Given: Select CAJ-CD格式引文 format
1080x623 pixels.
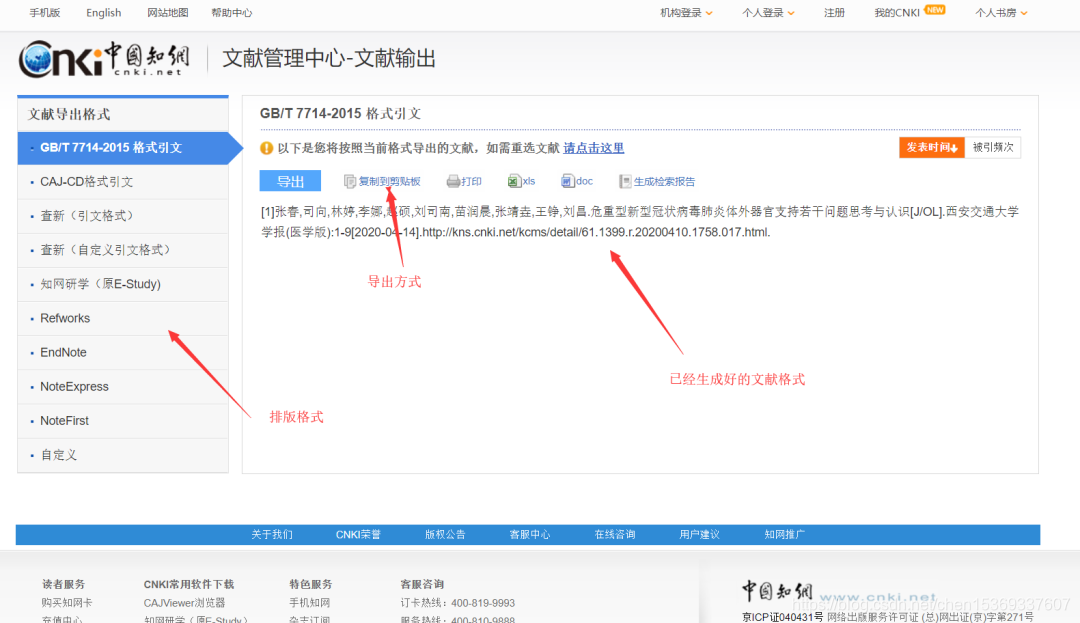Looking at the screenshot, I should tap(123, 182).
